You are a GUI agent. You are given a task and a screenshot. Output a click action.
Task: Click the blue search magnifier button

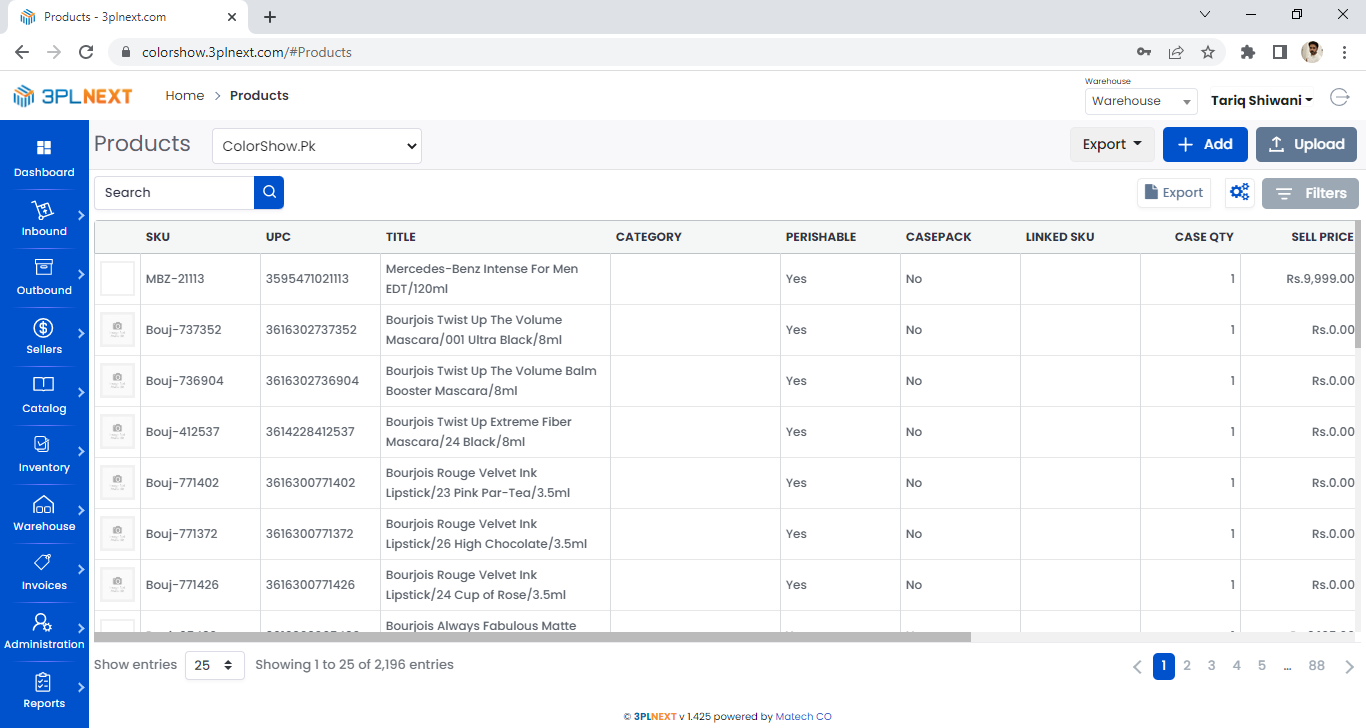point(269,193)
